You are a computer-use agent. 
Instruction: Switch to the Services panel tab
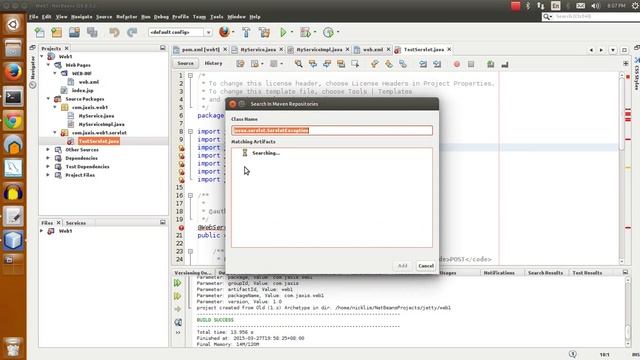pos(76,223)
